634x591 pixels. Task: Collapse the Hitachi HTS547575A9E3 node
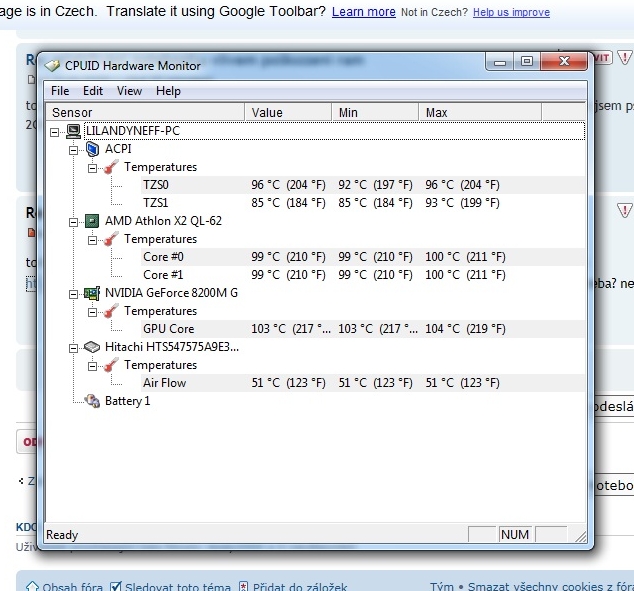(x=74, y=348)
